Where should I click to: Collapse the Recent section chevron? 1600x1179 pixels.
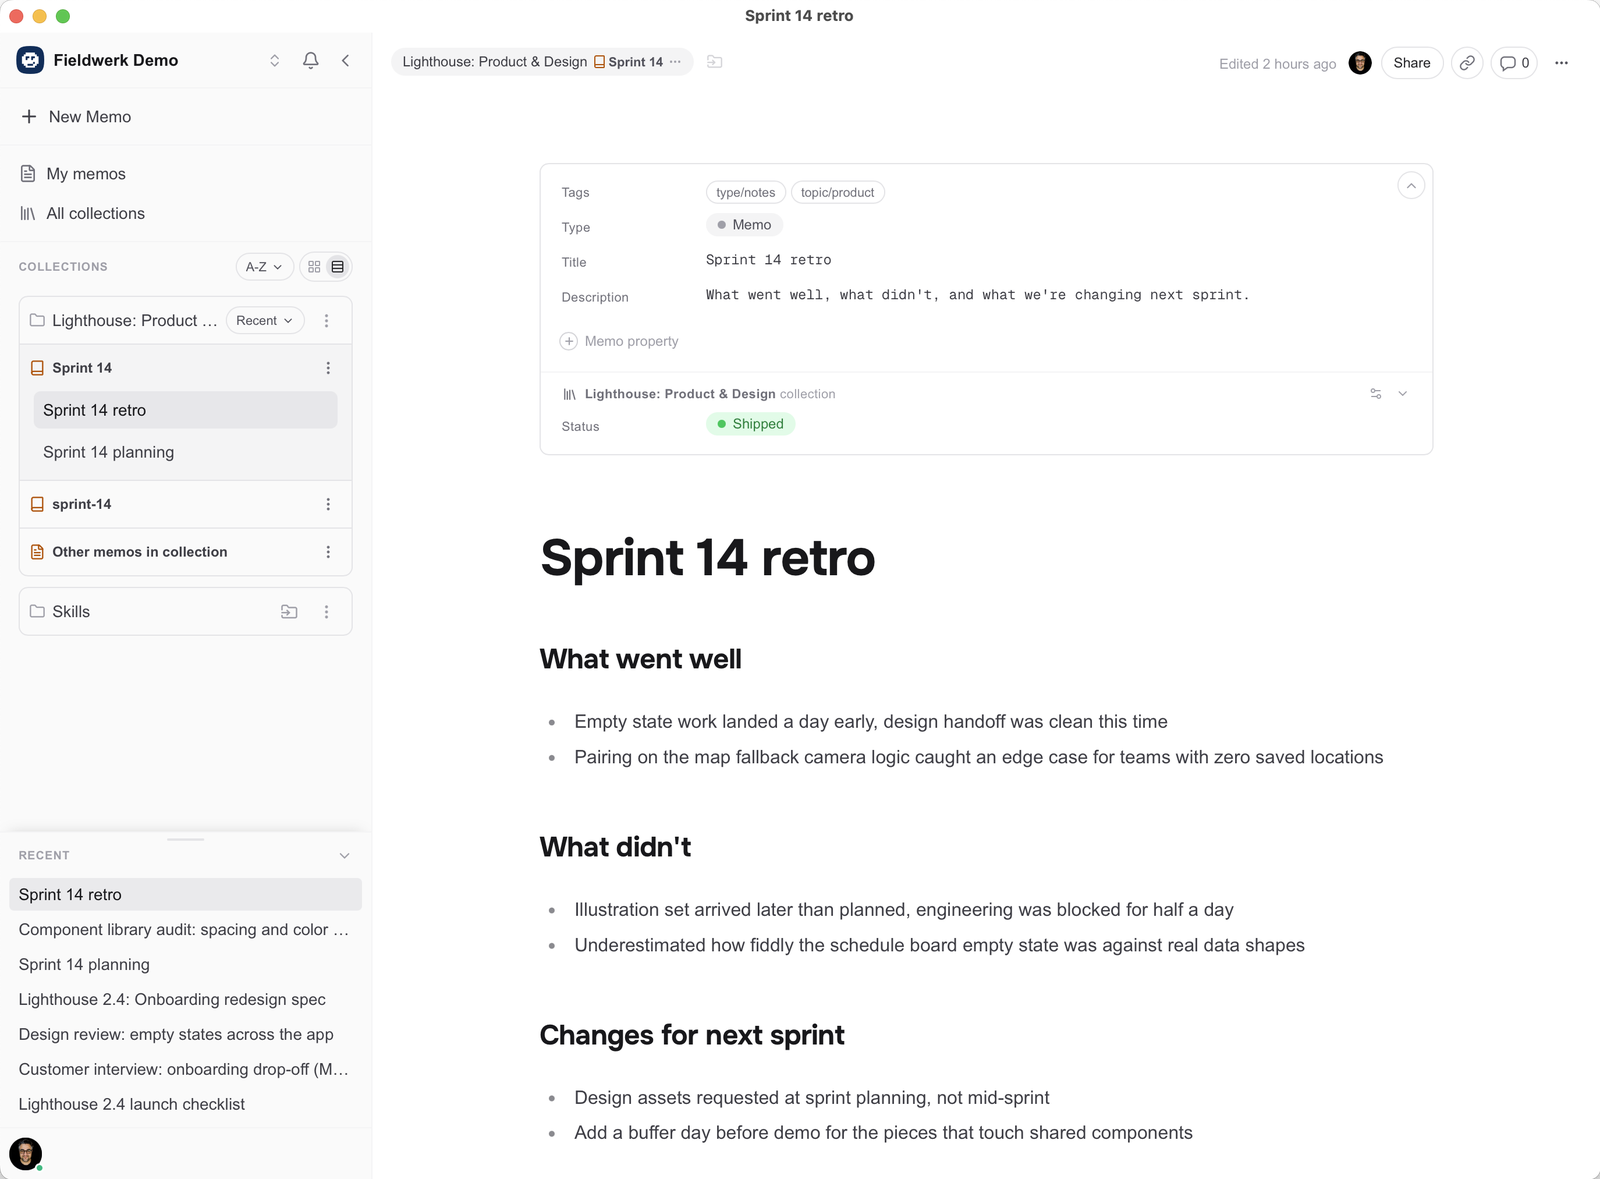pos(345,856)
